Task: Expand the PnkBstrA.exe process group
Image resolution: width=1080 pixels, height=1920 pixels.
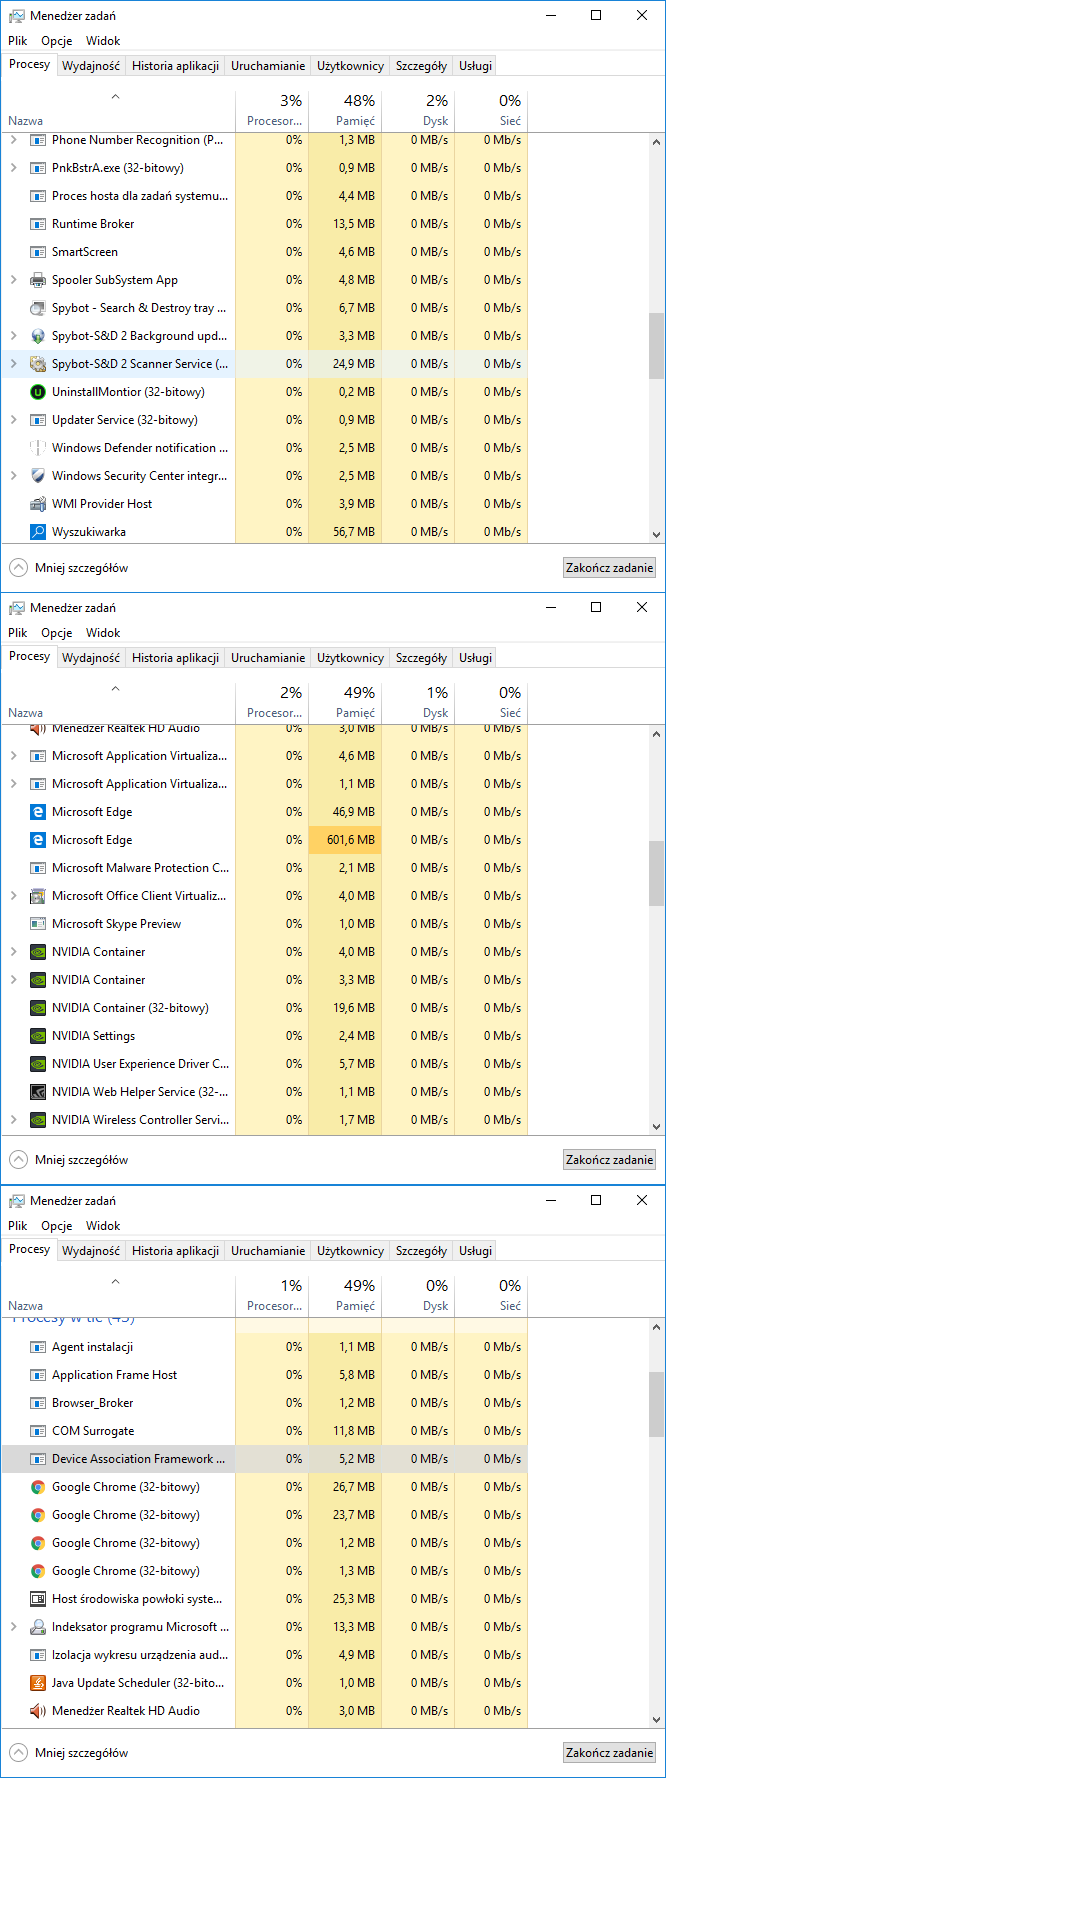Action: click(x=13, y=168)
